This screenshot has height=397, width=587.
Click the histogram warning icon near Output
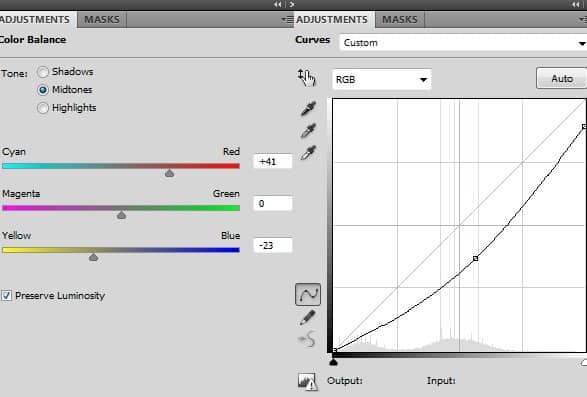308,382
